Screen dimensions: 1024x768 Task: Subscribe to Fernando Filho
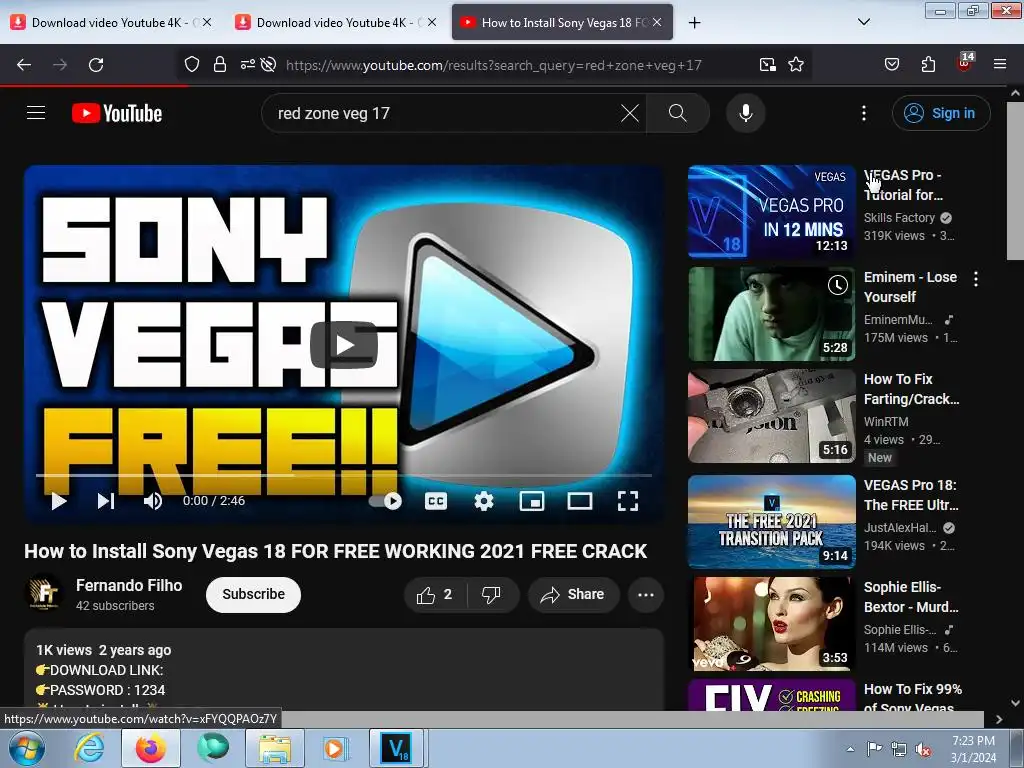pos(253,594)
